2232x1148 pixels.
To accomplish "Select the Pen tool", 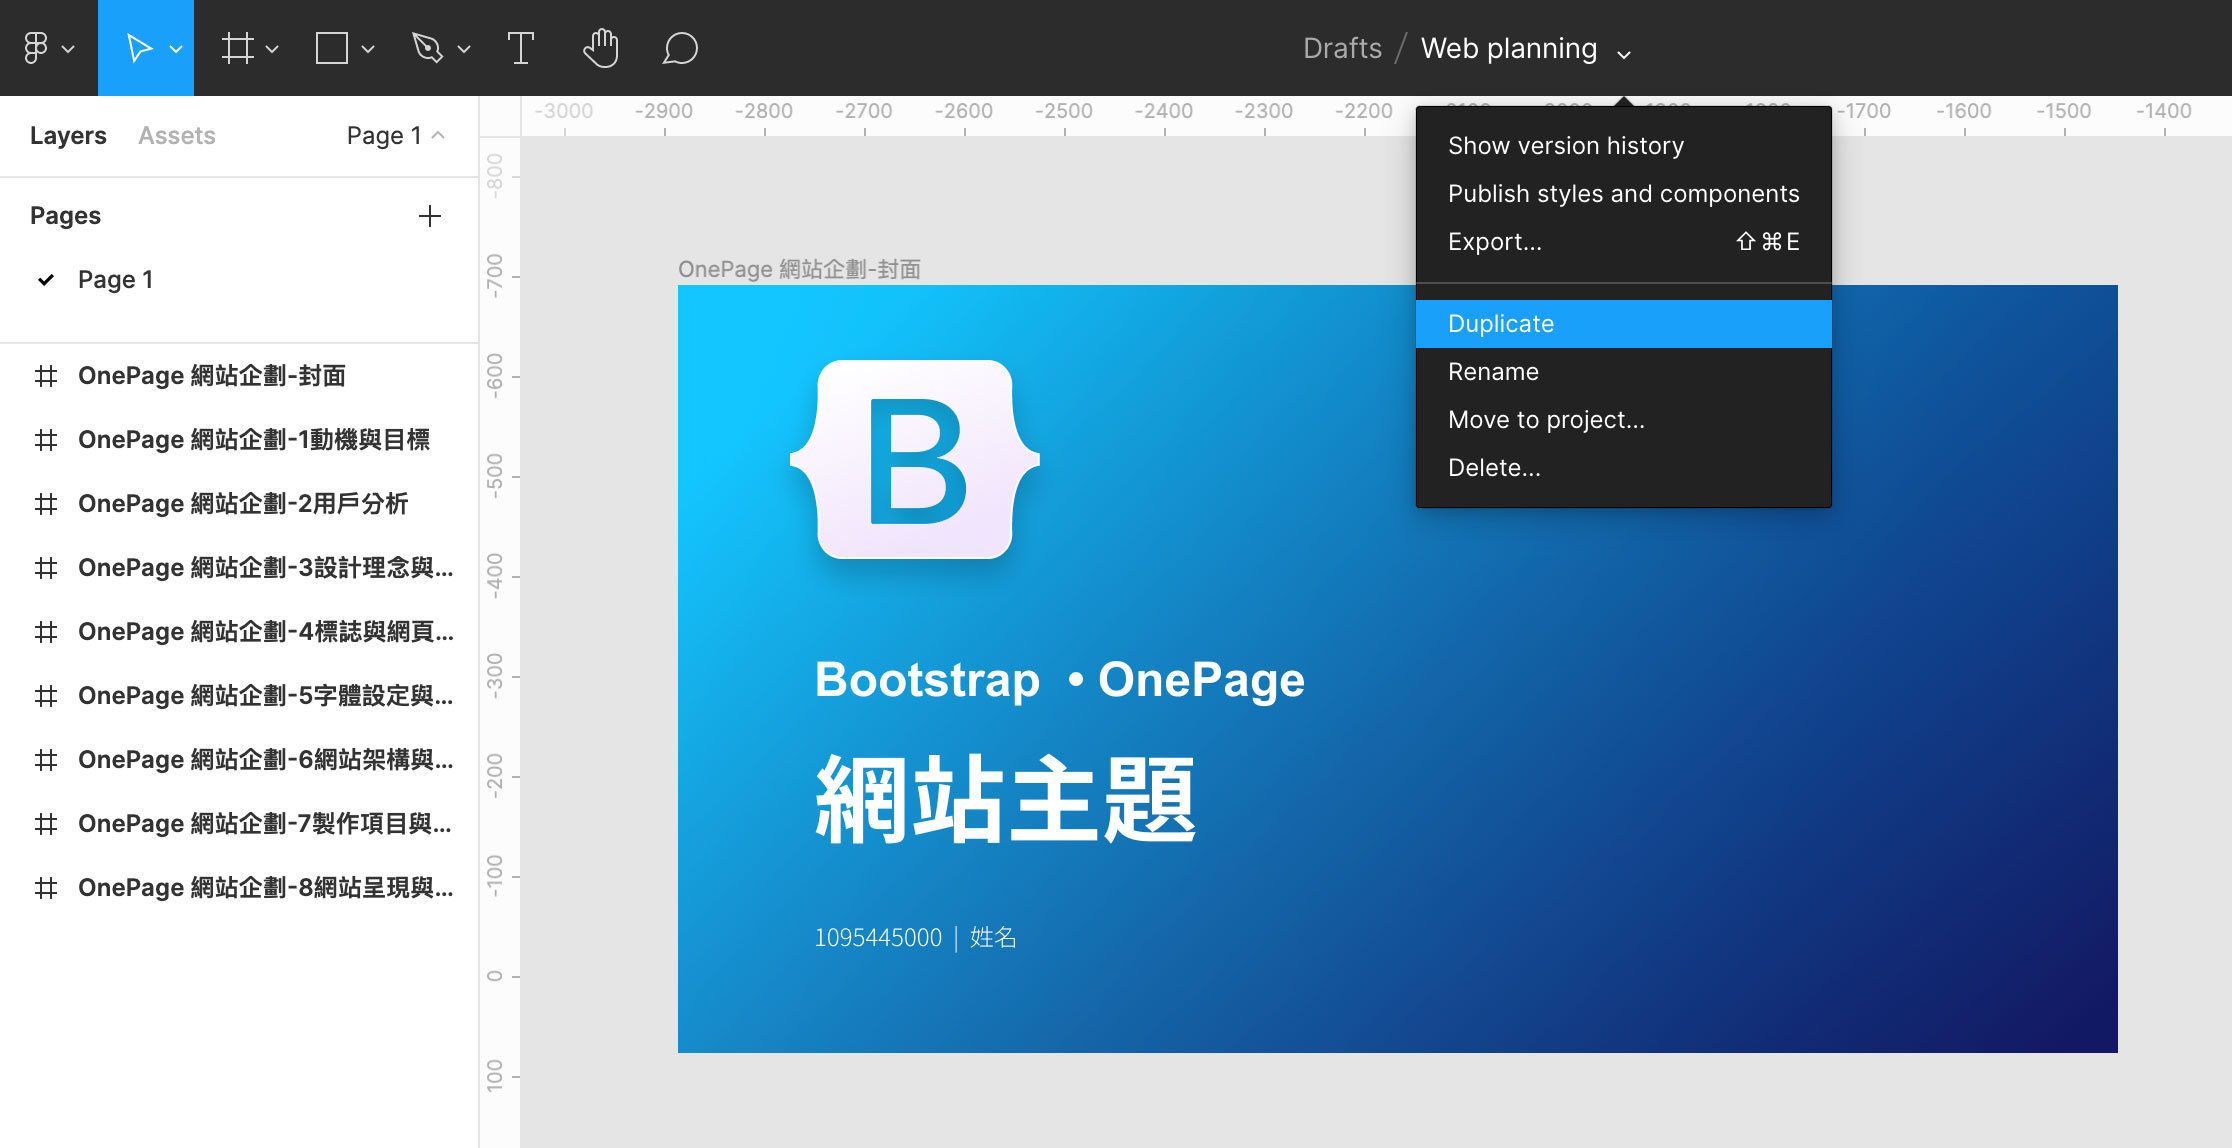I will coord(428,48).
